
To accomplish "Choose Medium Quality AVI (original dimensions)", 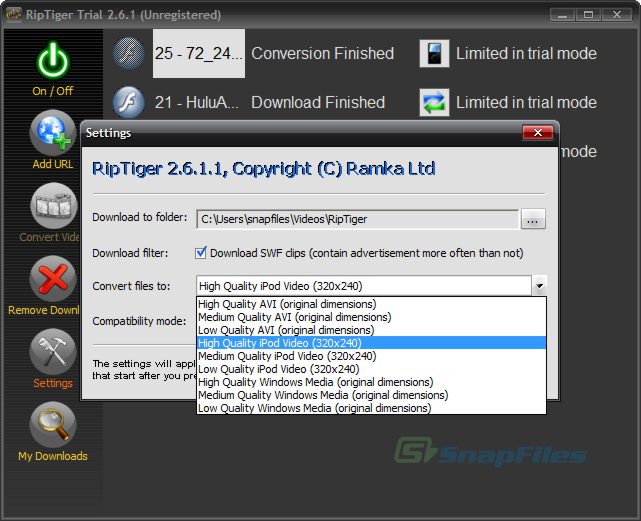I will coord(371,317).
